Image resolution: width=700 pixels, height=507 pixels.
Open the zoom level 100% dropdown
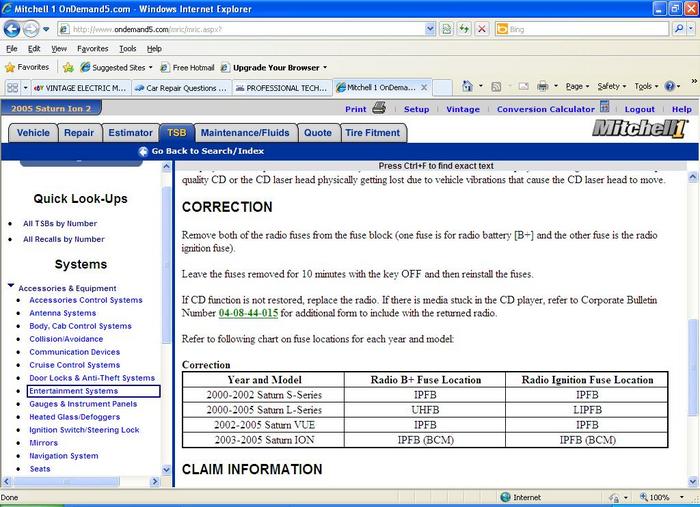click(682, 497)
